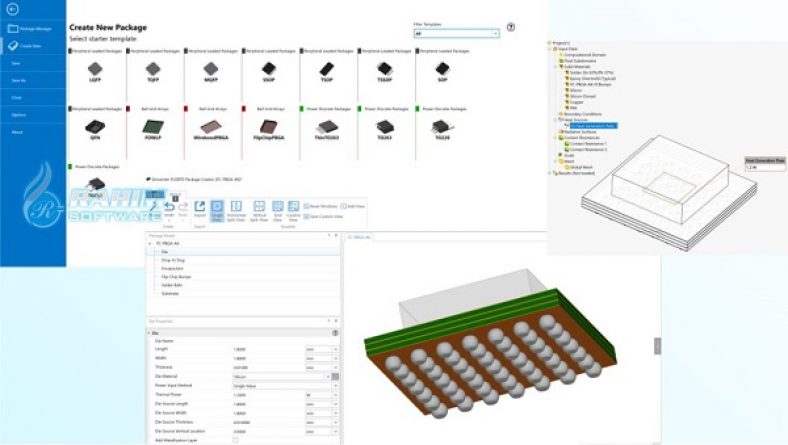Collapse the Die properties section
The height and width of the screenshot is (445, 788).
[149, 333]
